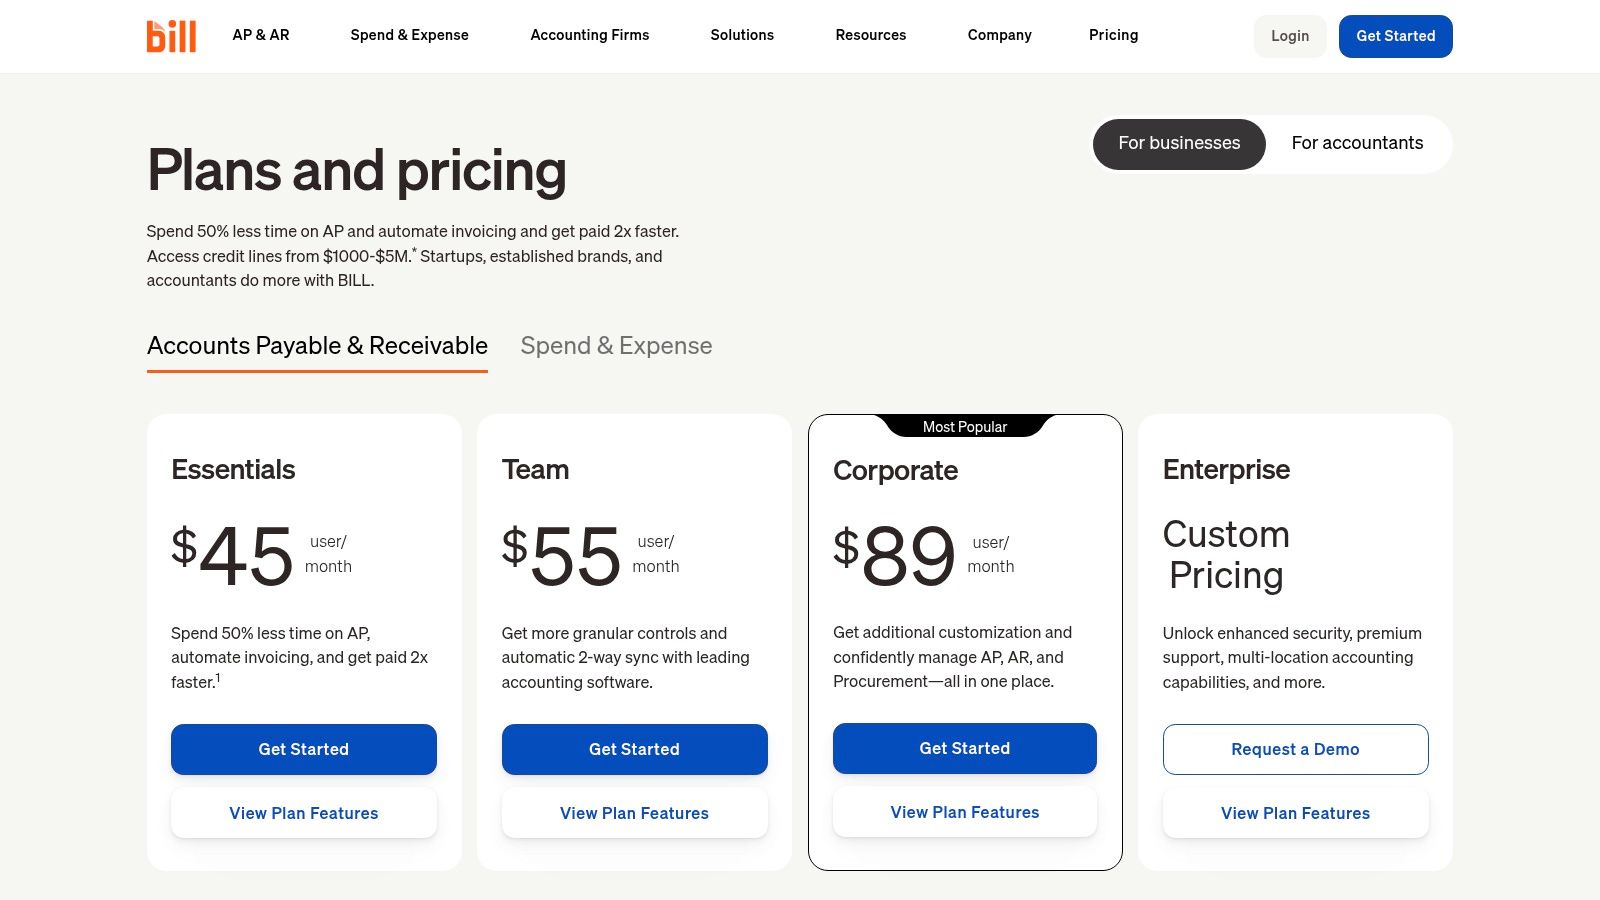
Task: Expand the Spend & Expense navigation menu
Action: tap(409, 35)
